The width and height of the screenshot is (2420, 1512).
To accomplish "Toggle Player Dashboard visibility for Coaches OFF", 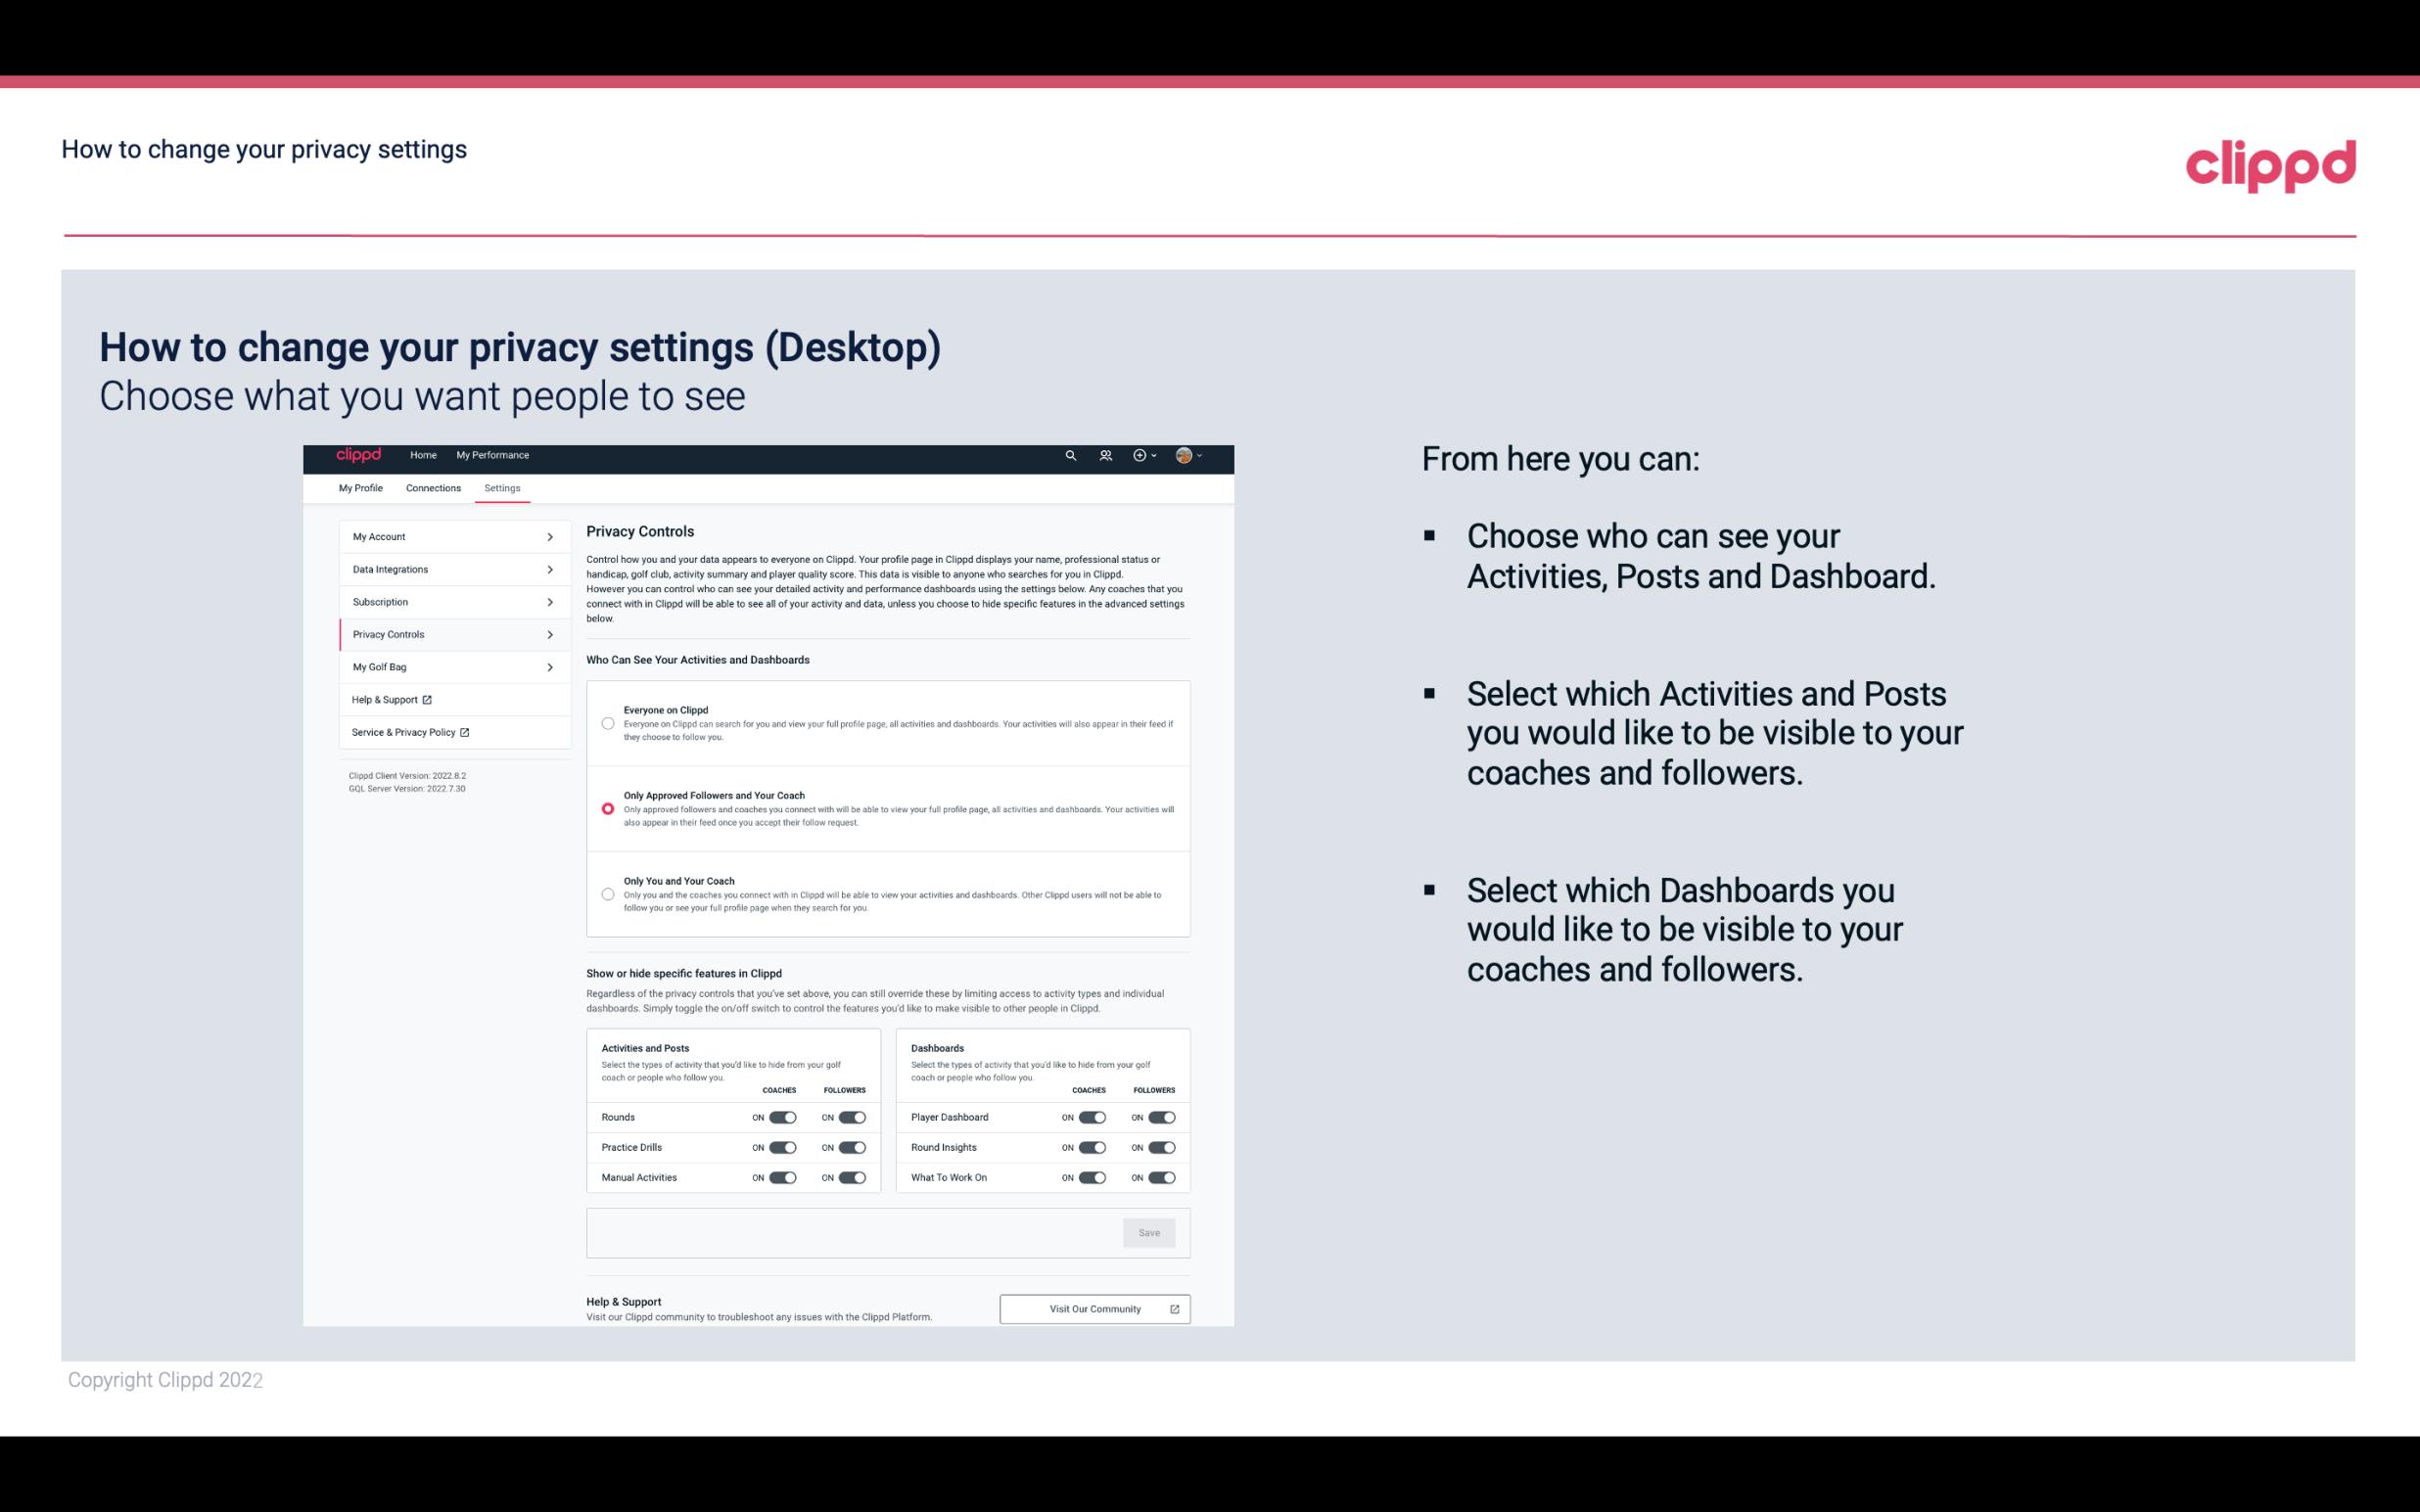I will tap(1093, 1117).
